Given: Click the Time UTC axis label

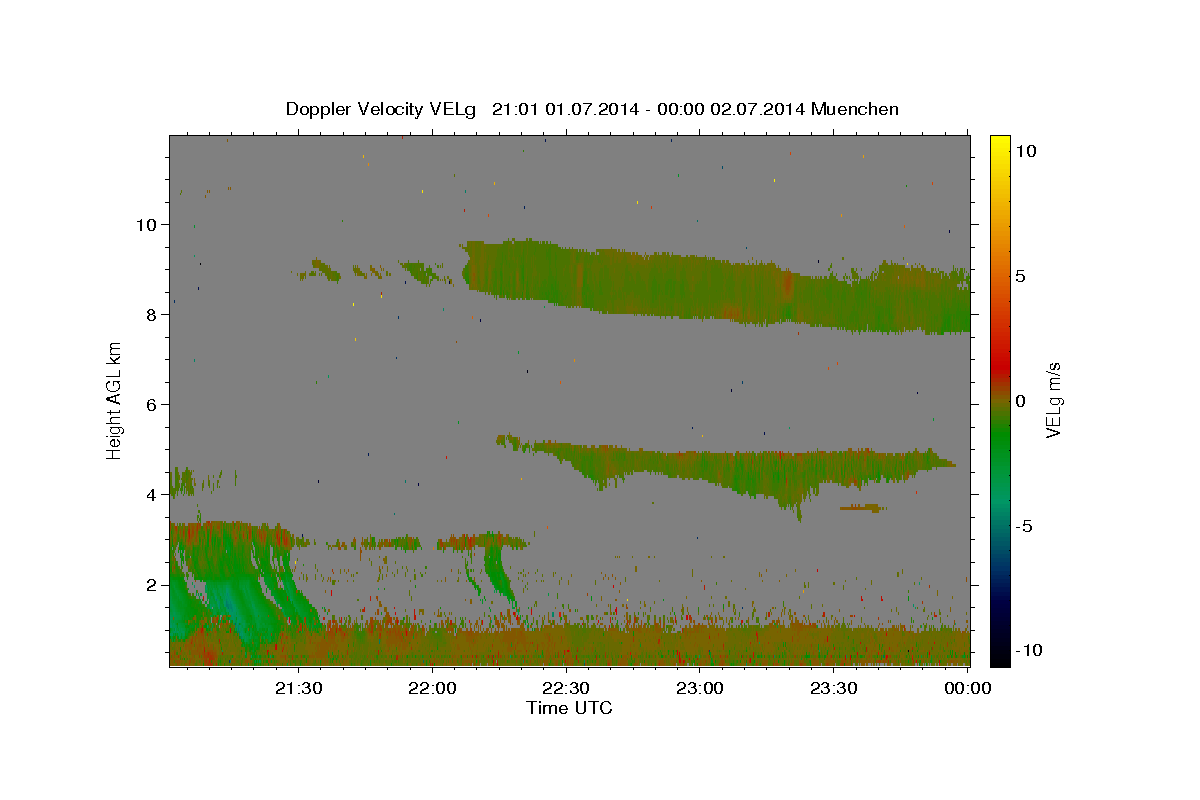Looking at the screenshot, I should click(569, 708).
